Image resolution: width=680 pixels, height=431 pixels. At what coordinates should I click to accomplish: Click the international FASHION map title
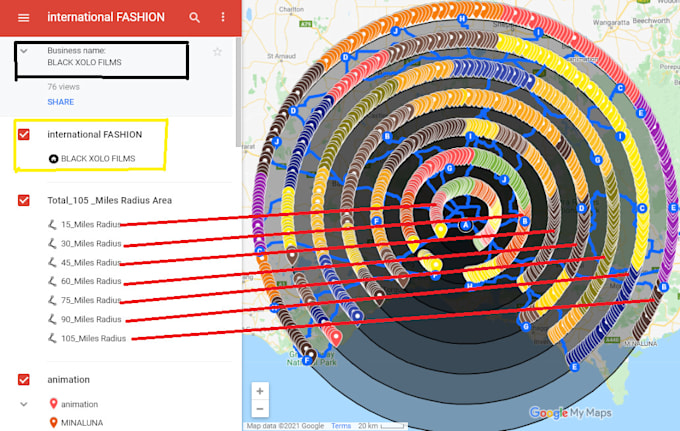[x=106, y=17]
